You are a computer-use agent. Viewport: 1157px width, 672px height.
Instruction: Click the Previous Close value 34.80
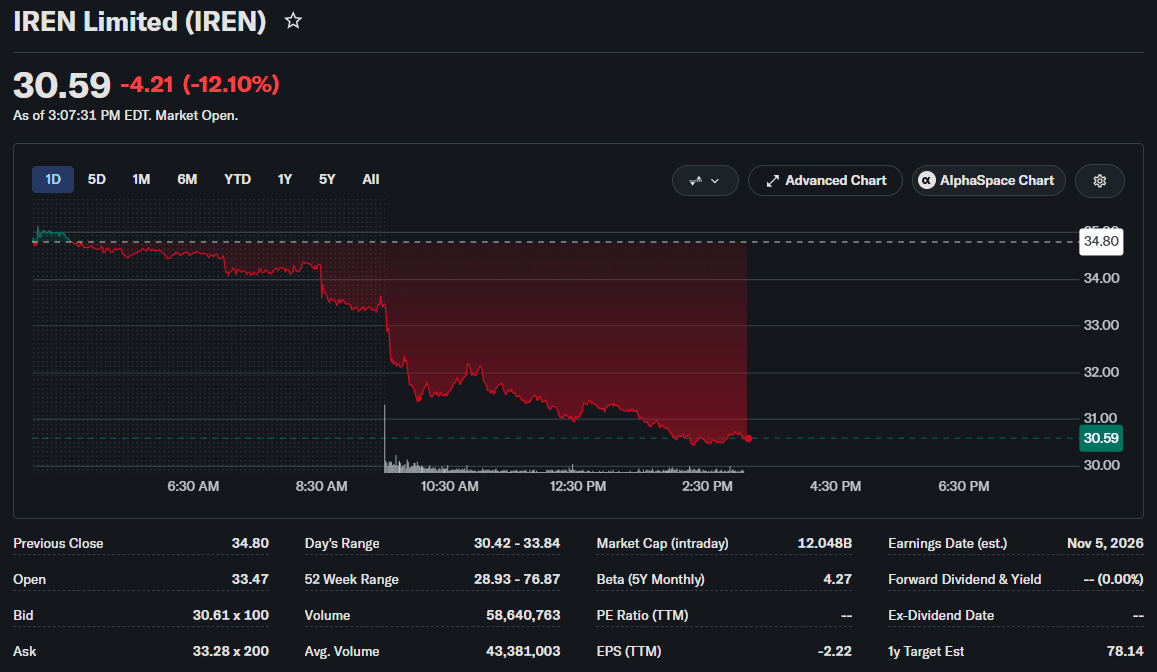250,543
